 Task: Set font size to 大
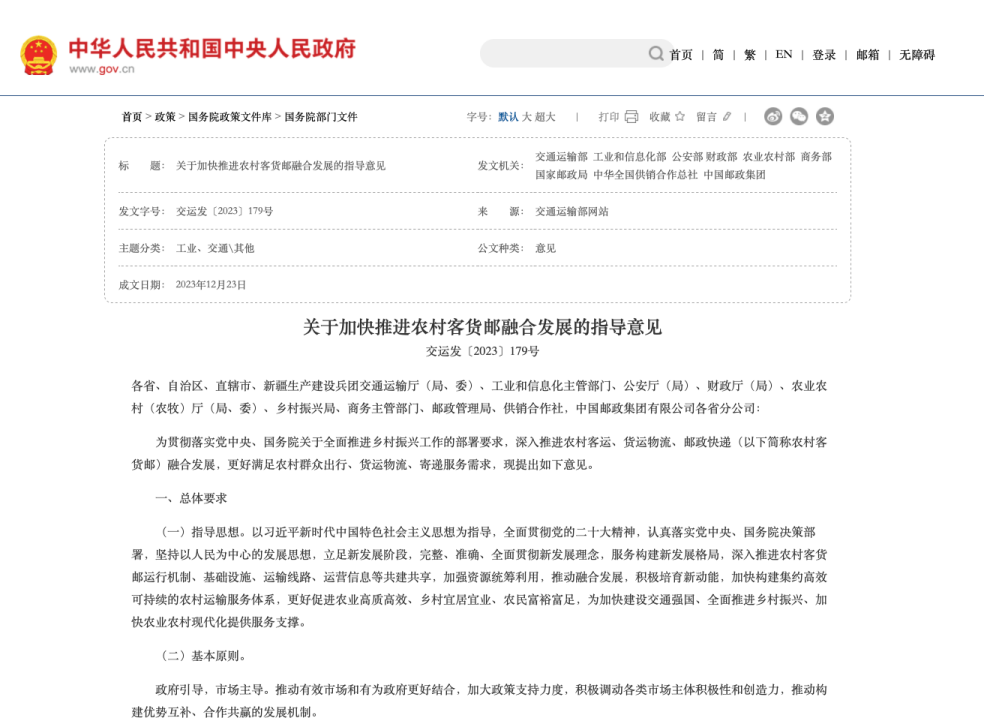(527, 117)
